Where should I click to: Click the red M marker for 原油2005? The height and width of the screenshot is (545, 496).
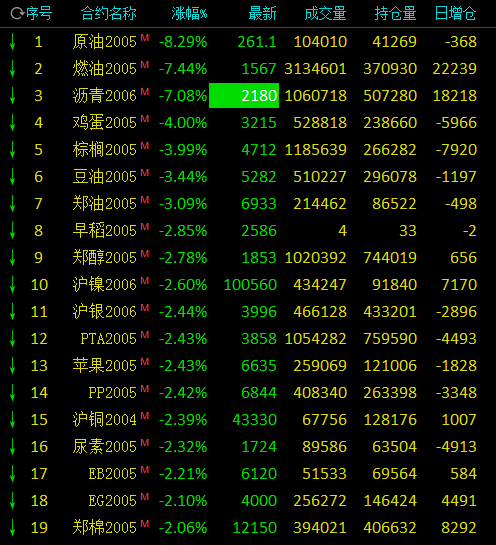(x=145, y=38)
